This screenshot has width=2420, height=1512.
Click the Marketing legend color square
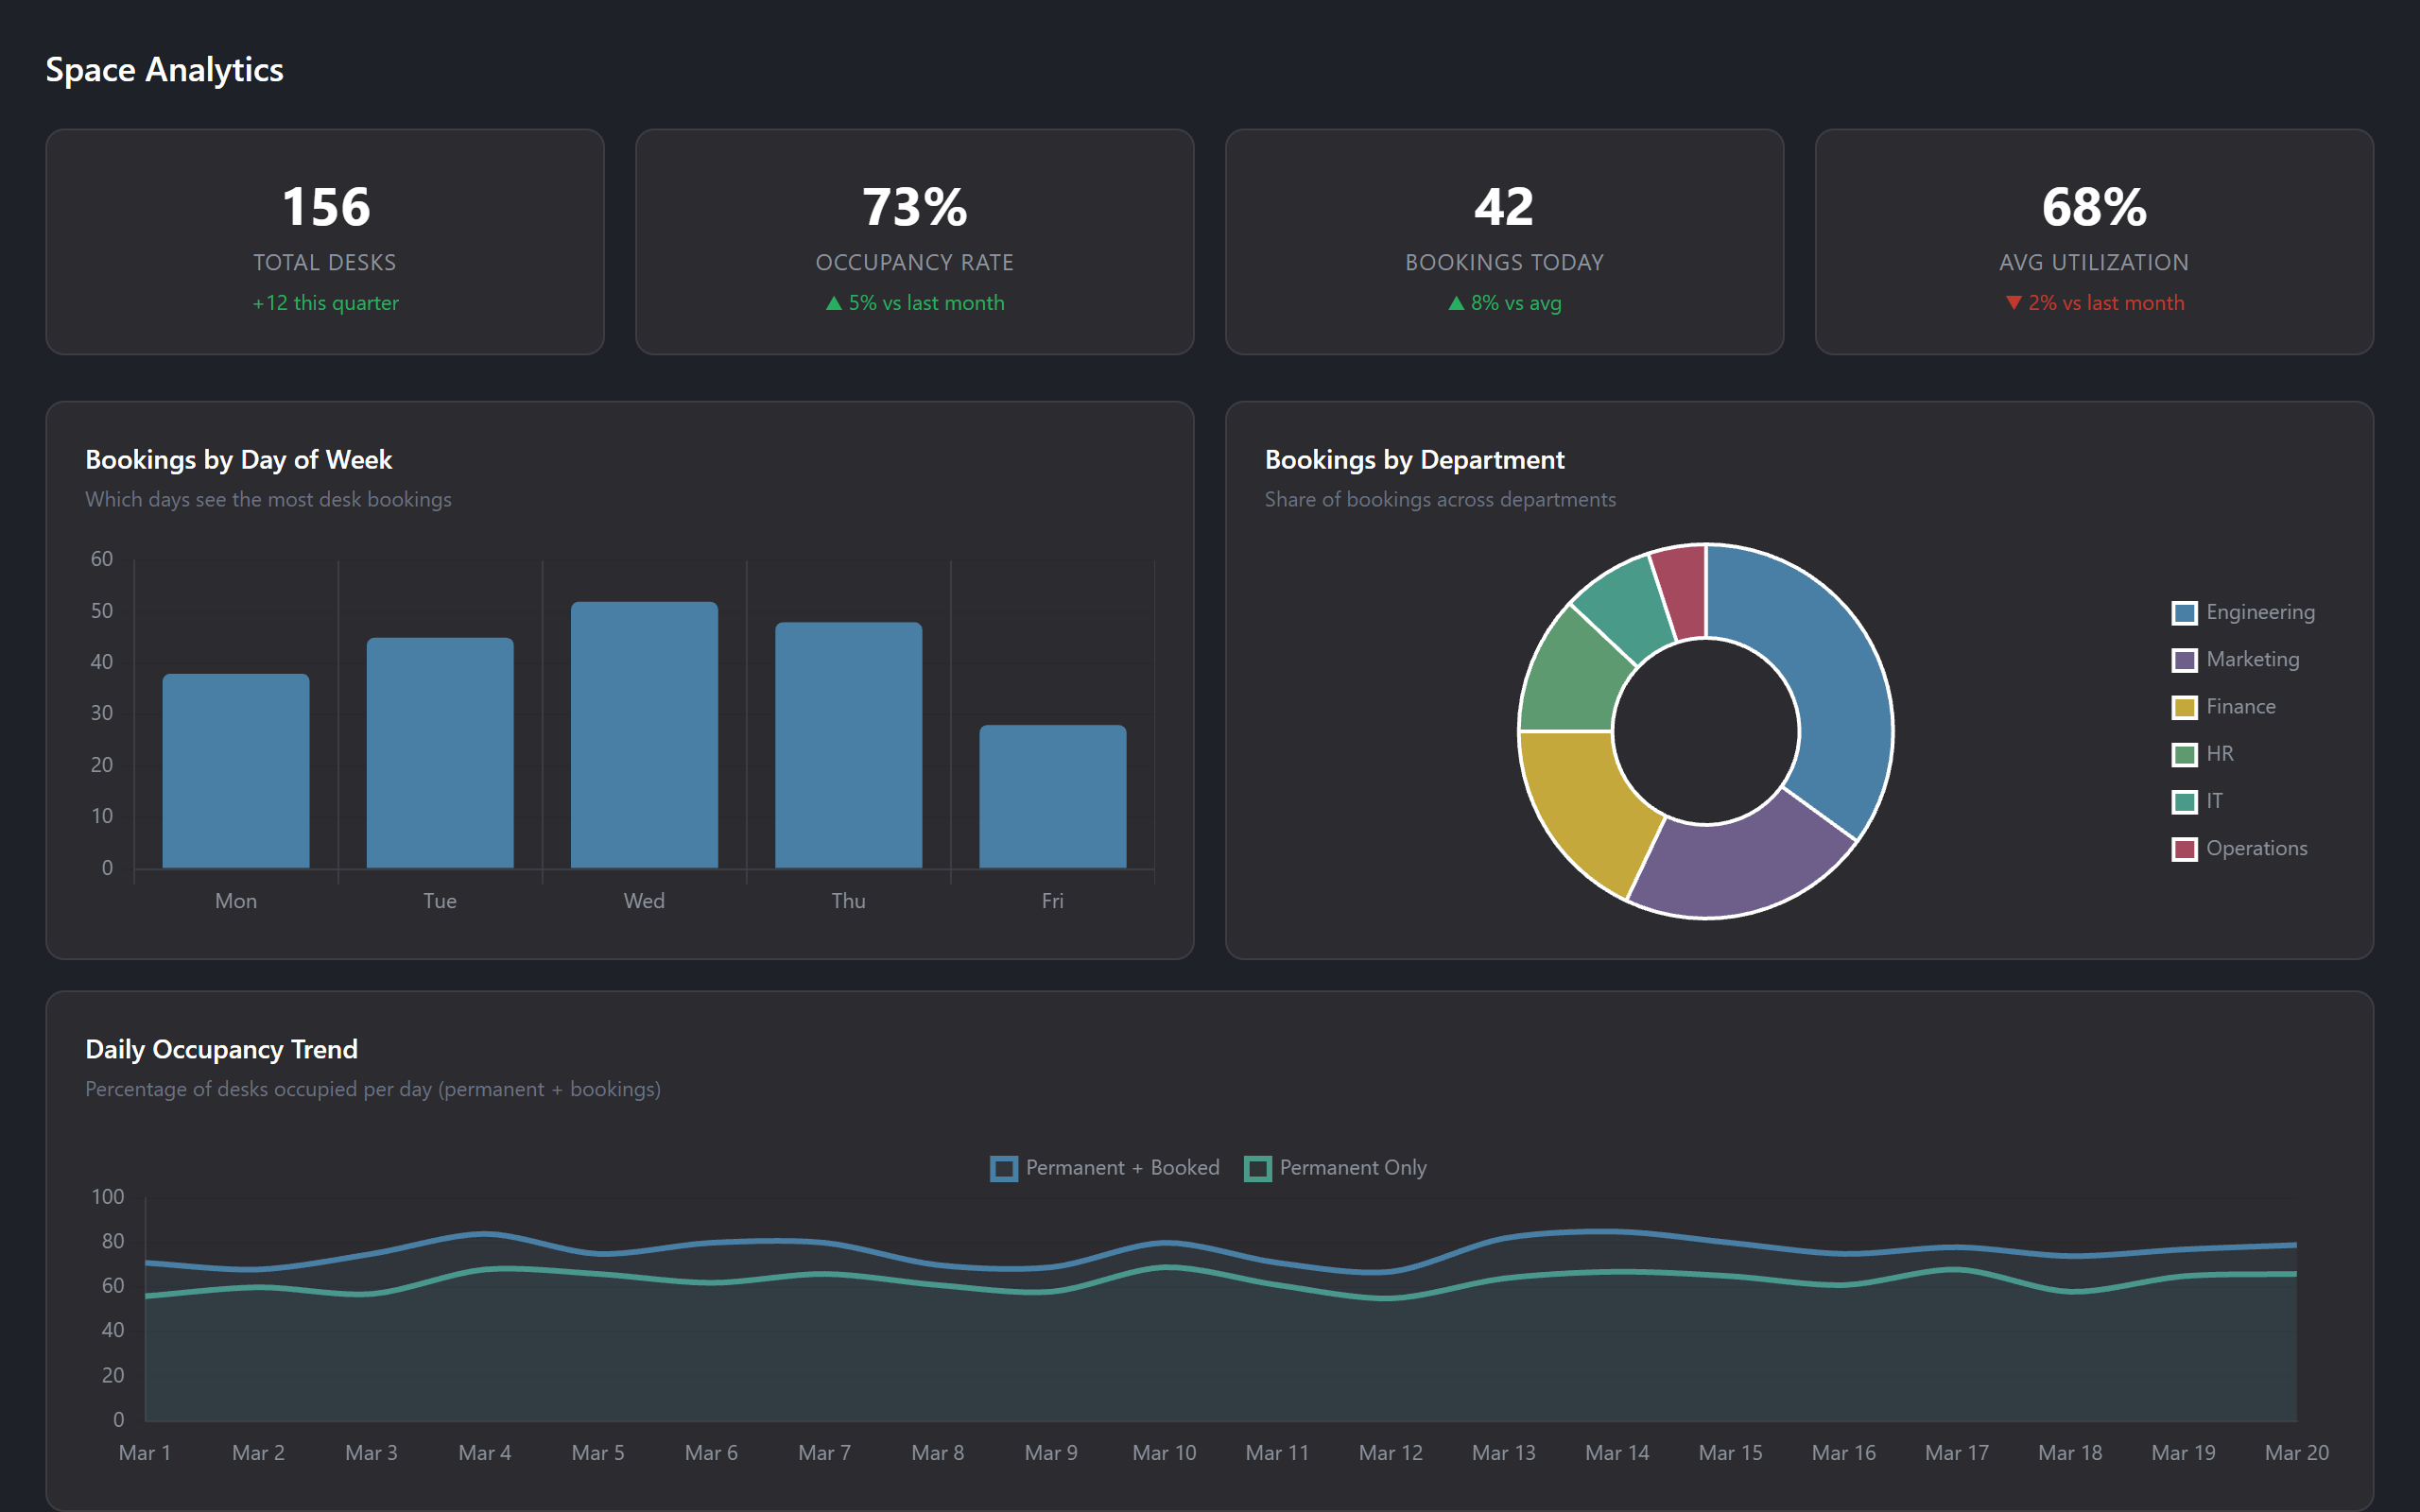(2183, 659)
